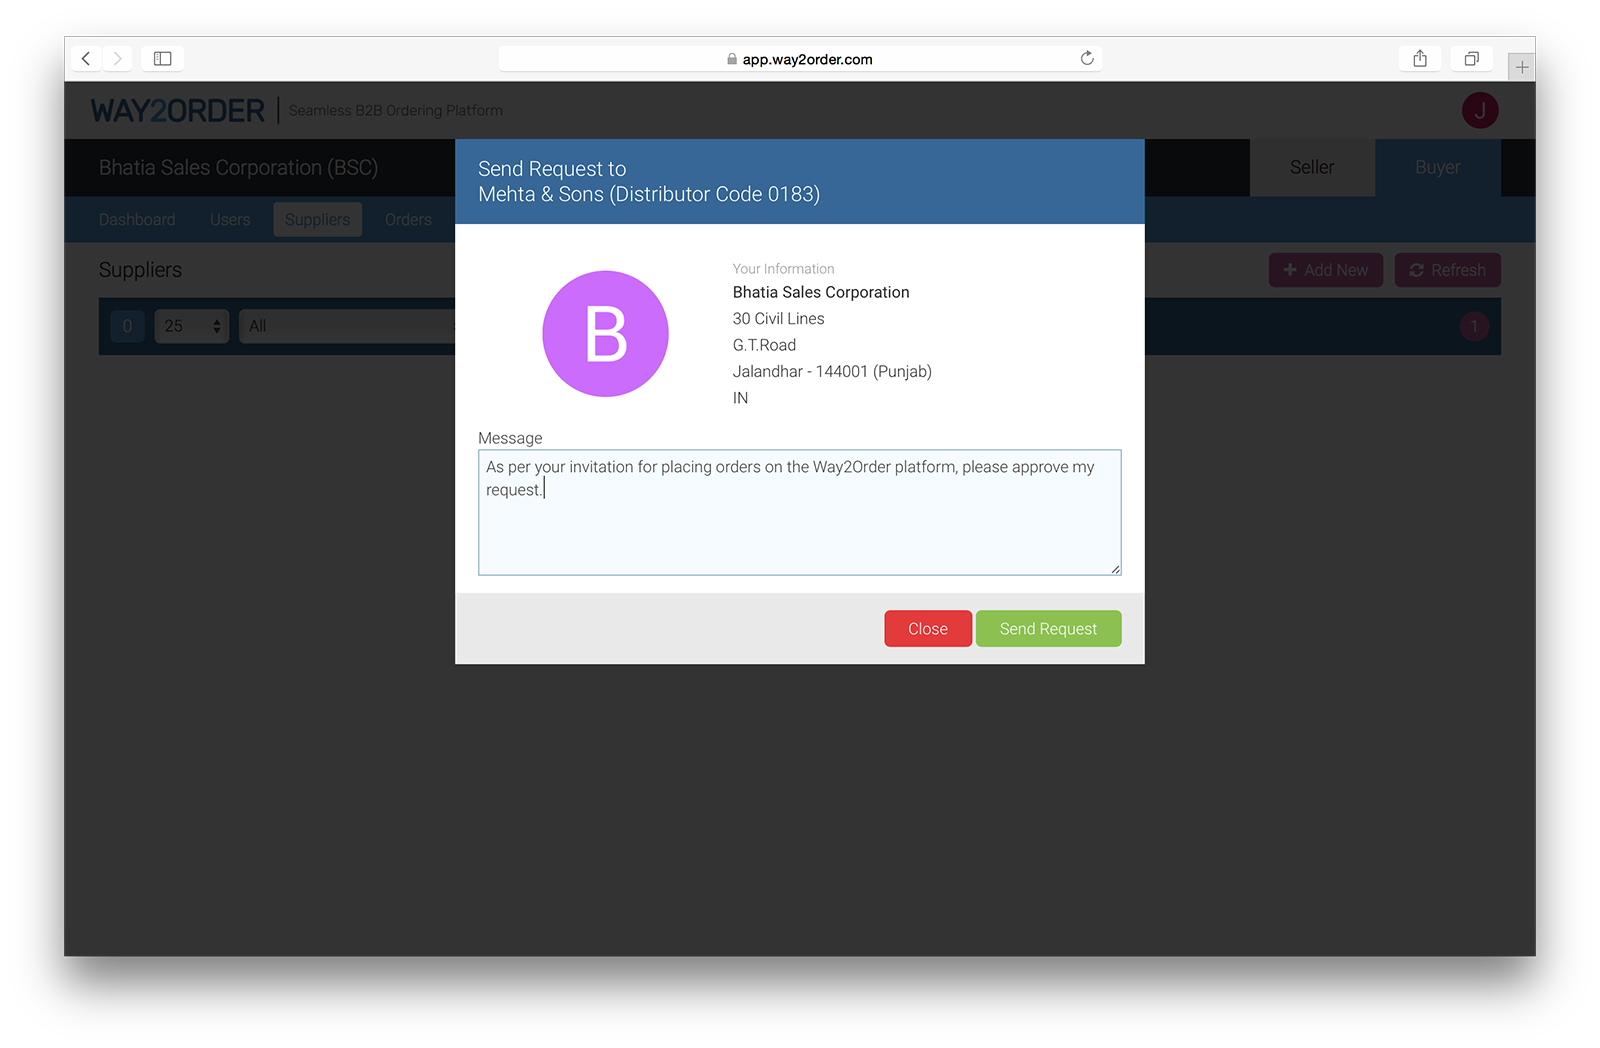Click the 0 count badge
The height and width of the screenshot is (1048, 1600).
pos(127,326)
